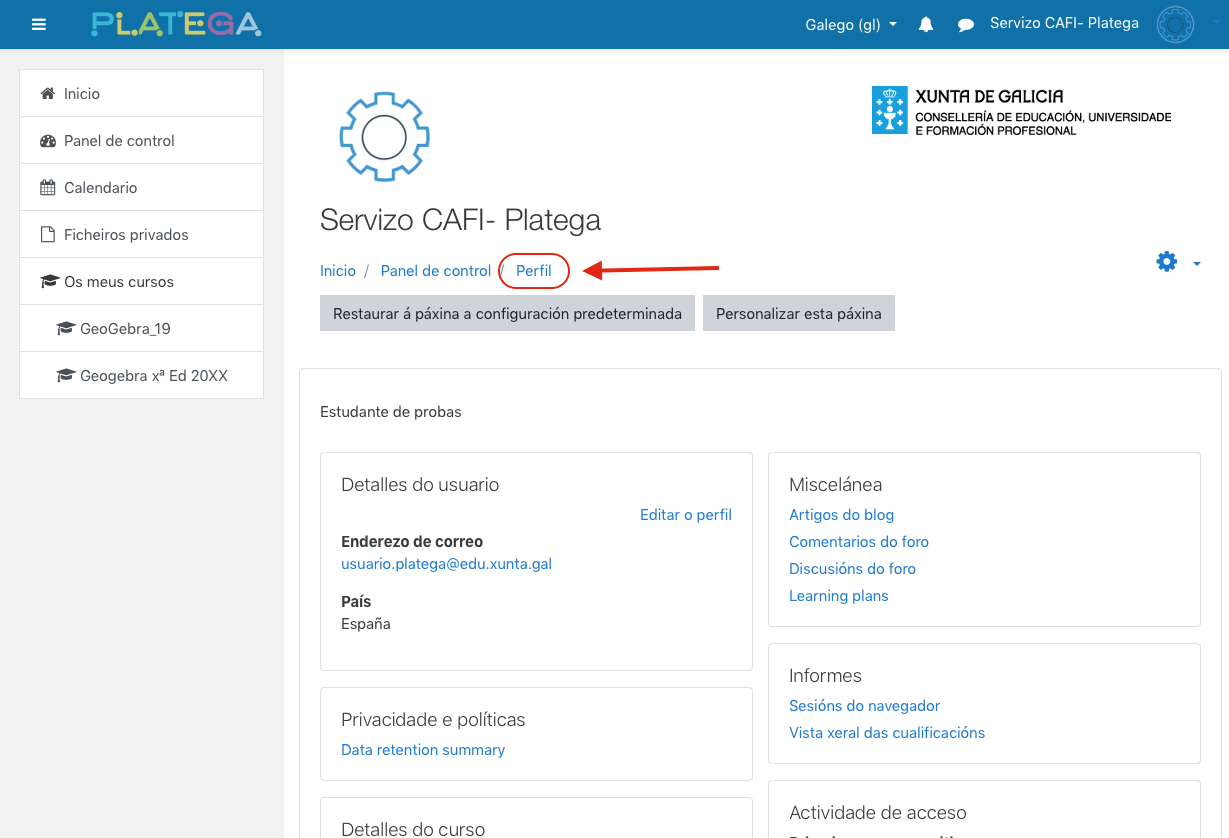Select the GeoGebra_19 course
Viewport: 1229px width, 838px height.
125,329
